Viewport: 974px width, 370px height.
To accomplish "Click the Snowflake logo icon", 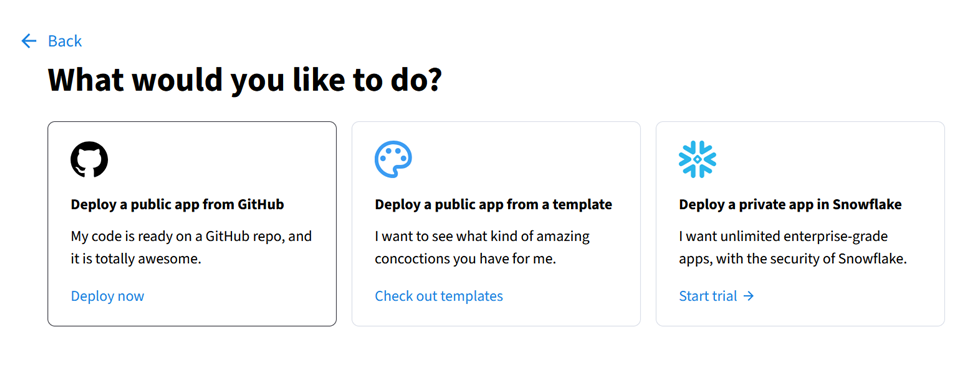I will coord(698,159).
